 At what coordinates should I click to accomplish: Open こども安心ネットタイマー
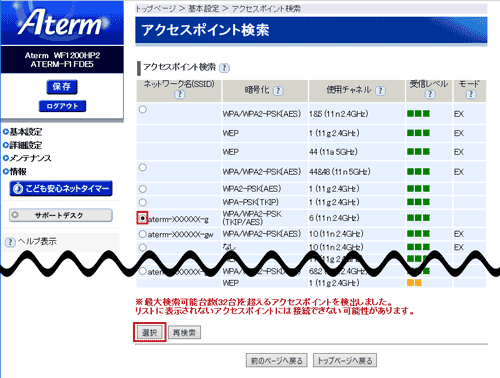[x=61, y=189]
